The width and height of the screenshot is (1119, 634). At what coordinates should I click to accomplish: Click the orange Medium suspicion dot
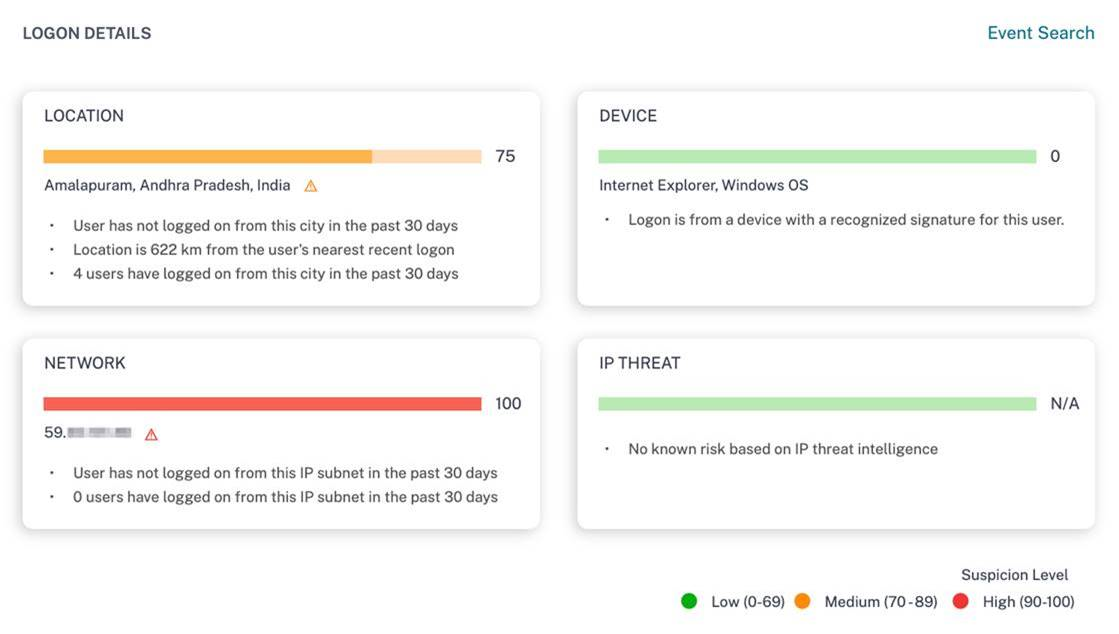[x=802, y=601]
